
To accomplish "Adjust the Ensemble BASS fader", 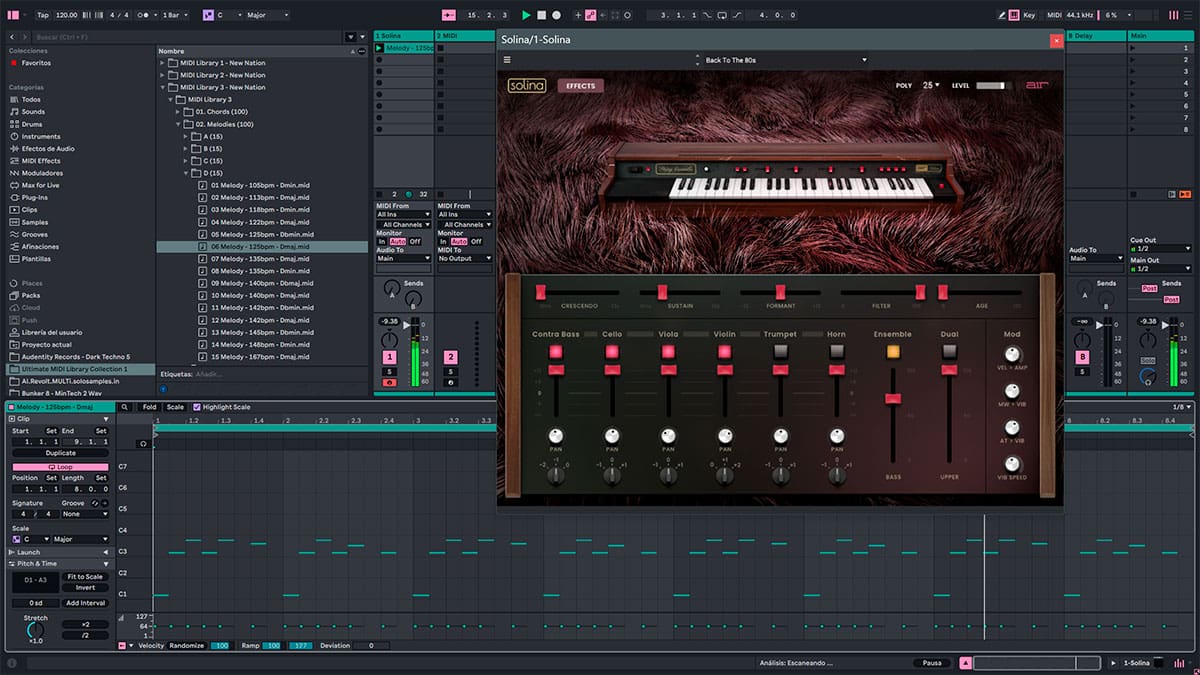I will (x=892, y=399).
